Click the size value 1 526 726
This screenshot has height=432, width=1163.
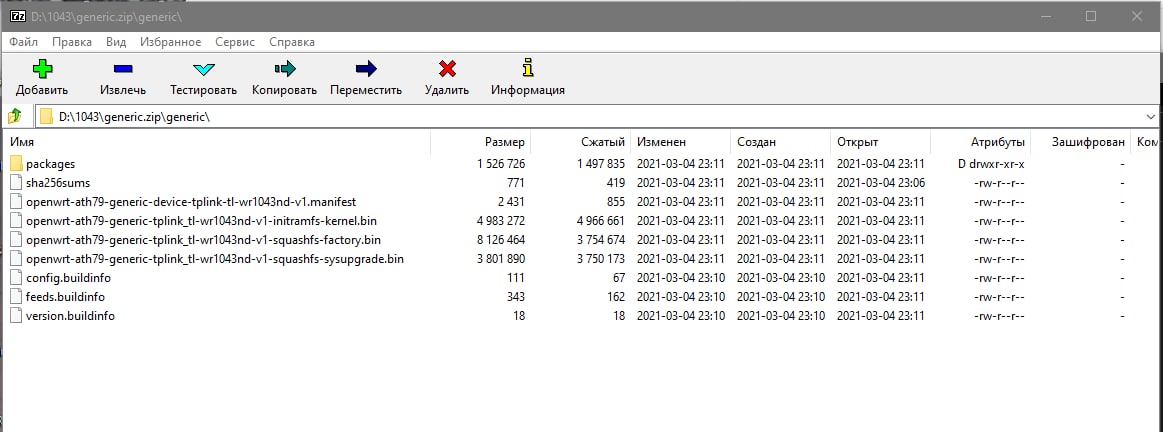tap(501, 164)
